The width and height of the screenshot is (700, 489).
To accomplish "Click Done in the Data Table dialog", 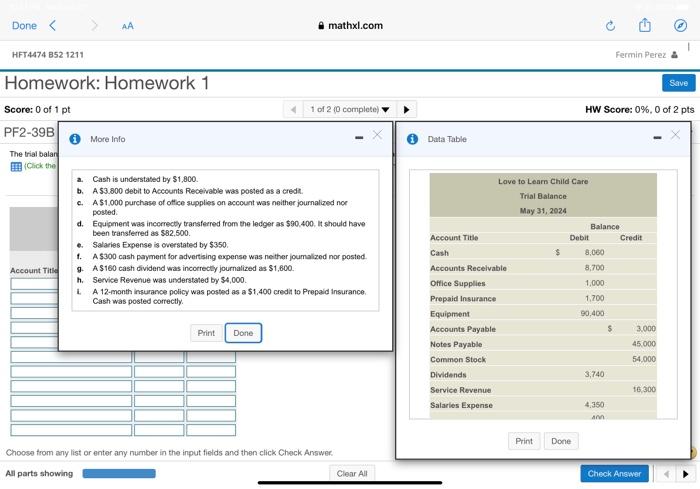I will pyautogui.click(x=561, y=441).
